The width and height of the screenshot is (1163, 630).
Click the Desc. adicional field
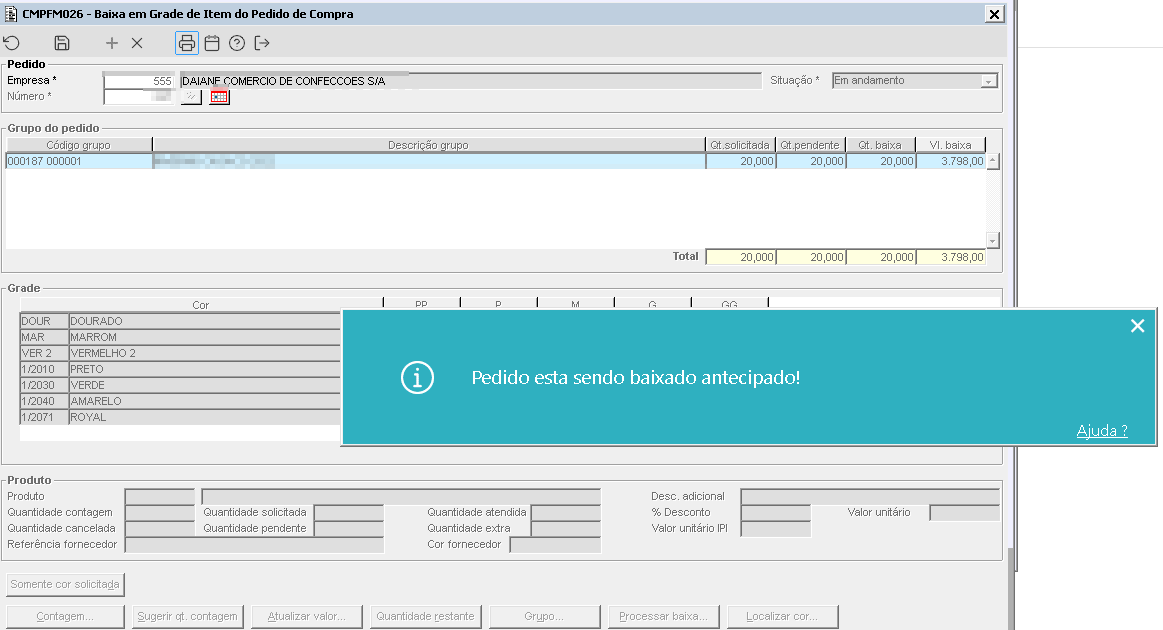point(870,496)
